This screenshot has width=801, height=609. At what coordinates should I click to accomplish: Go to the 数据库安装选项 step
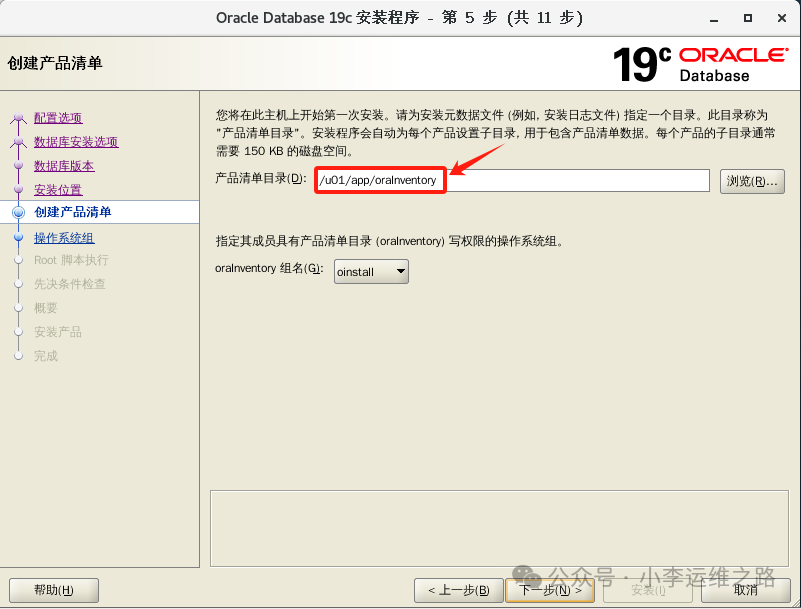(x=76, y=142)
